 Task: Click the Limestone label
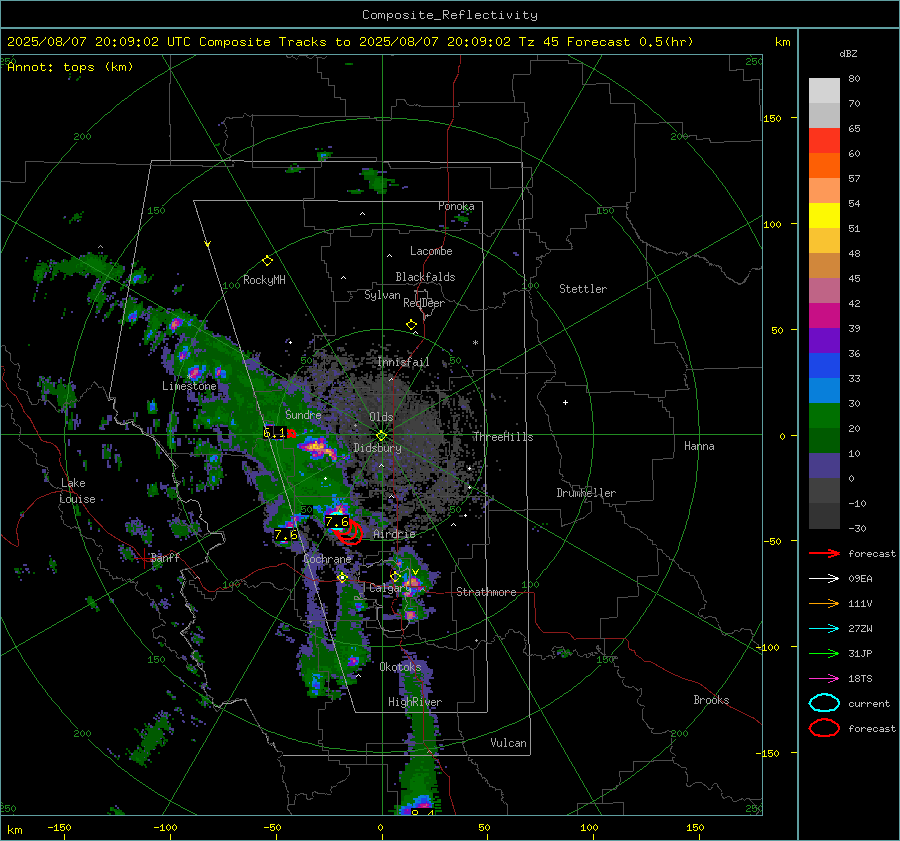(x=189, y=386)
